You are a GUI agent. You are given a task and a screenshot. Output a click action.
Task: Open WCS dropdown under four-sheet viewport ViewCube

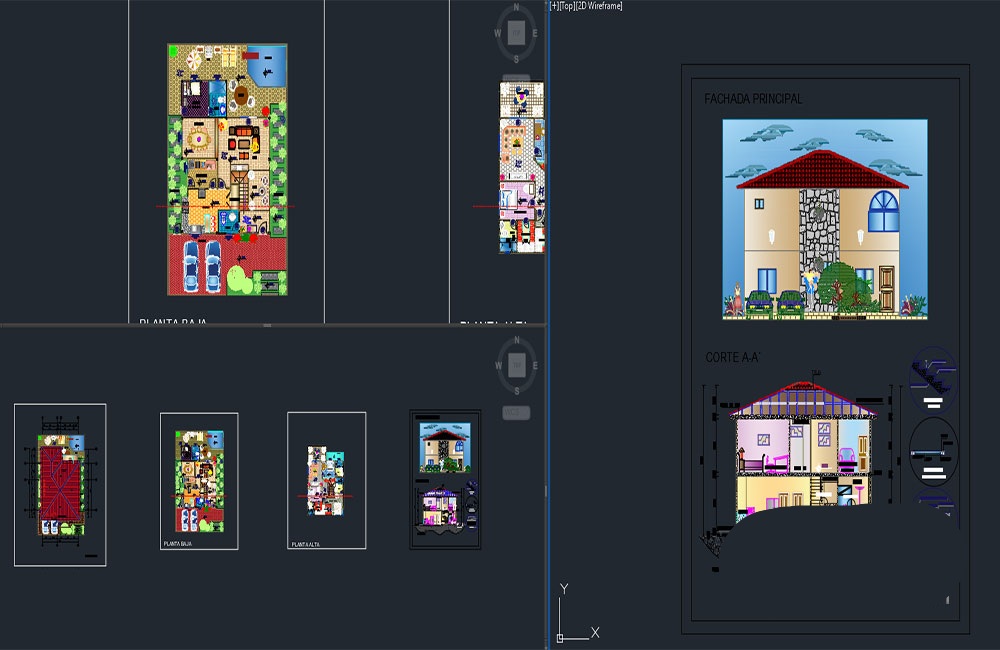point(516,413)
